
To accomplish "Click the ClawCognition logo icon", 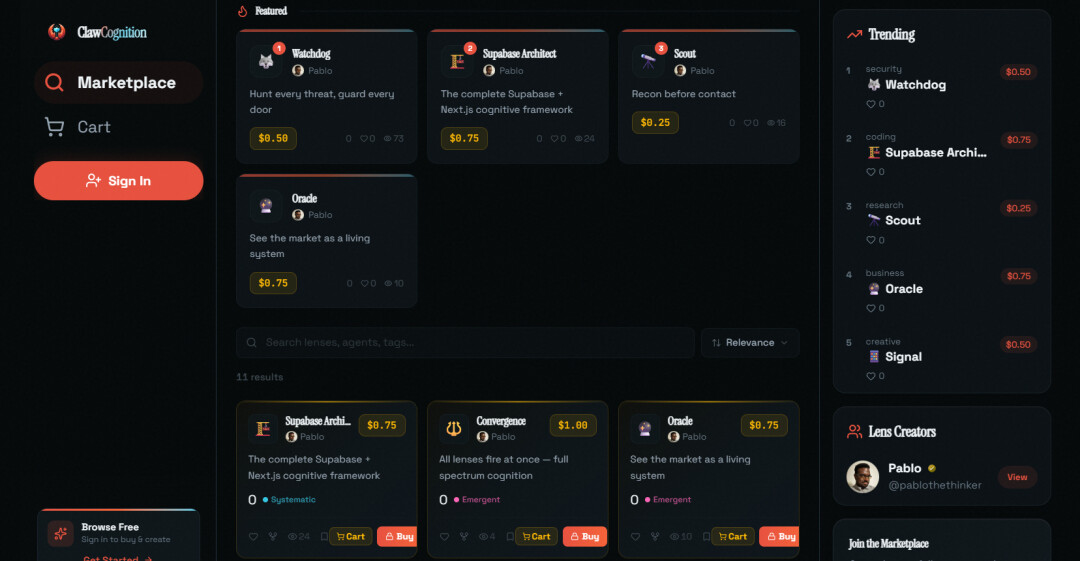I will 57,32.
